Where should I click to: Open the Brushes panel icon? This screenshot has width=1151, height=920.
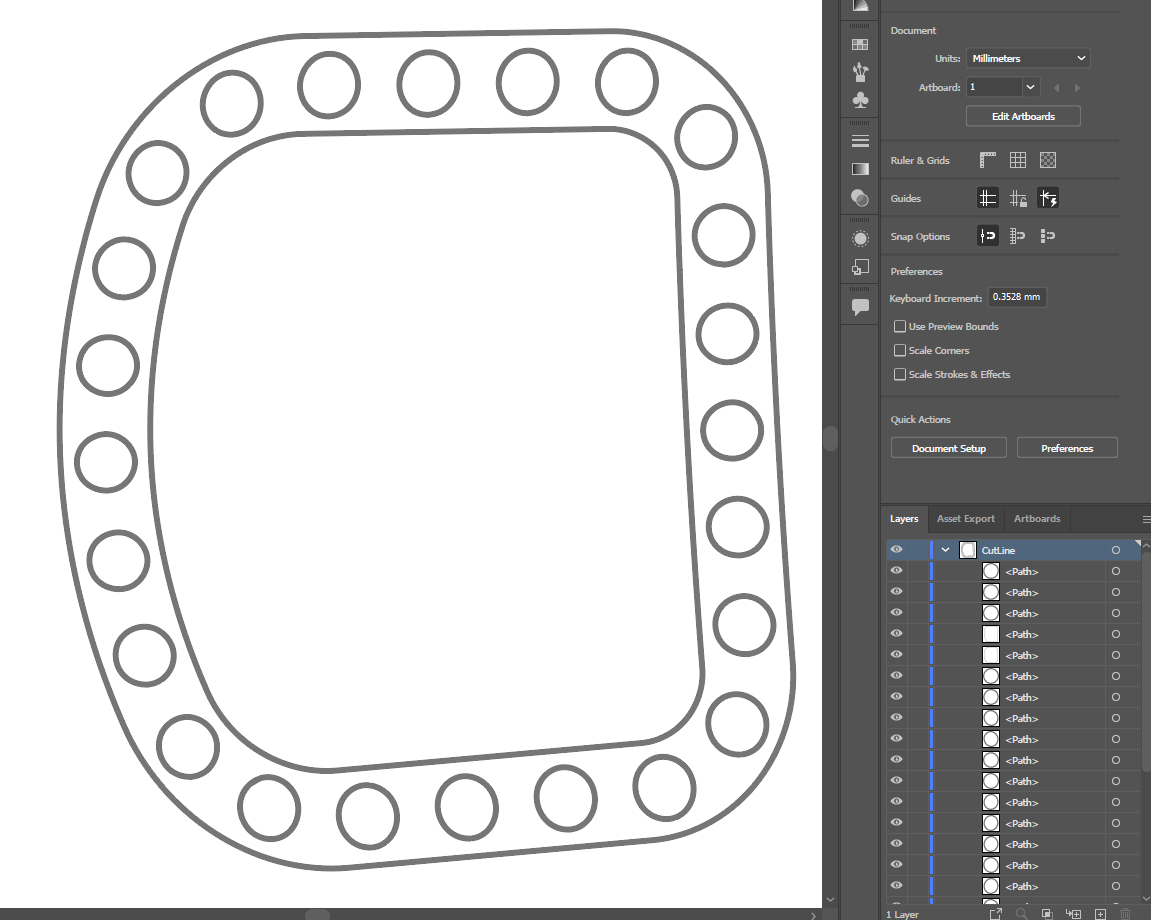pyautogui.click(x=860, y=72)
